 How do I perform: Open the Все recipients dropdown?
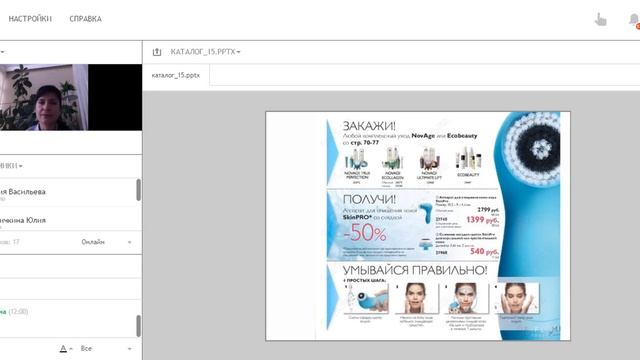click(106, 349)
